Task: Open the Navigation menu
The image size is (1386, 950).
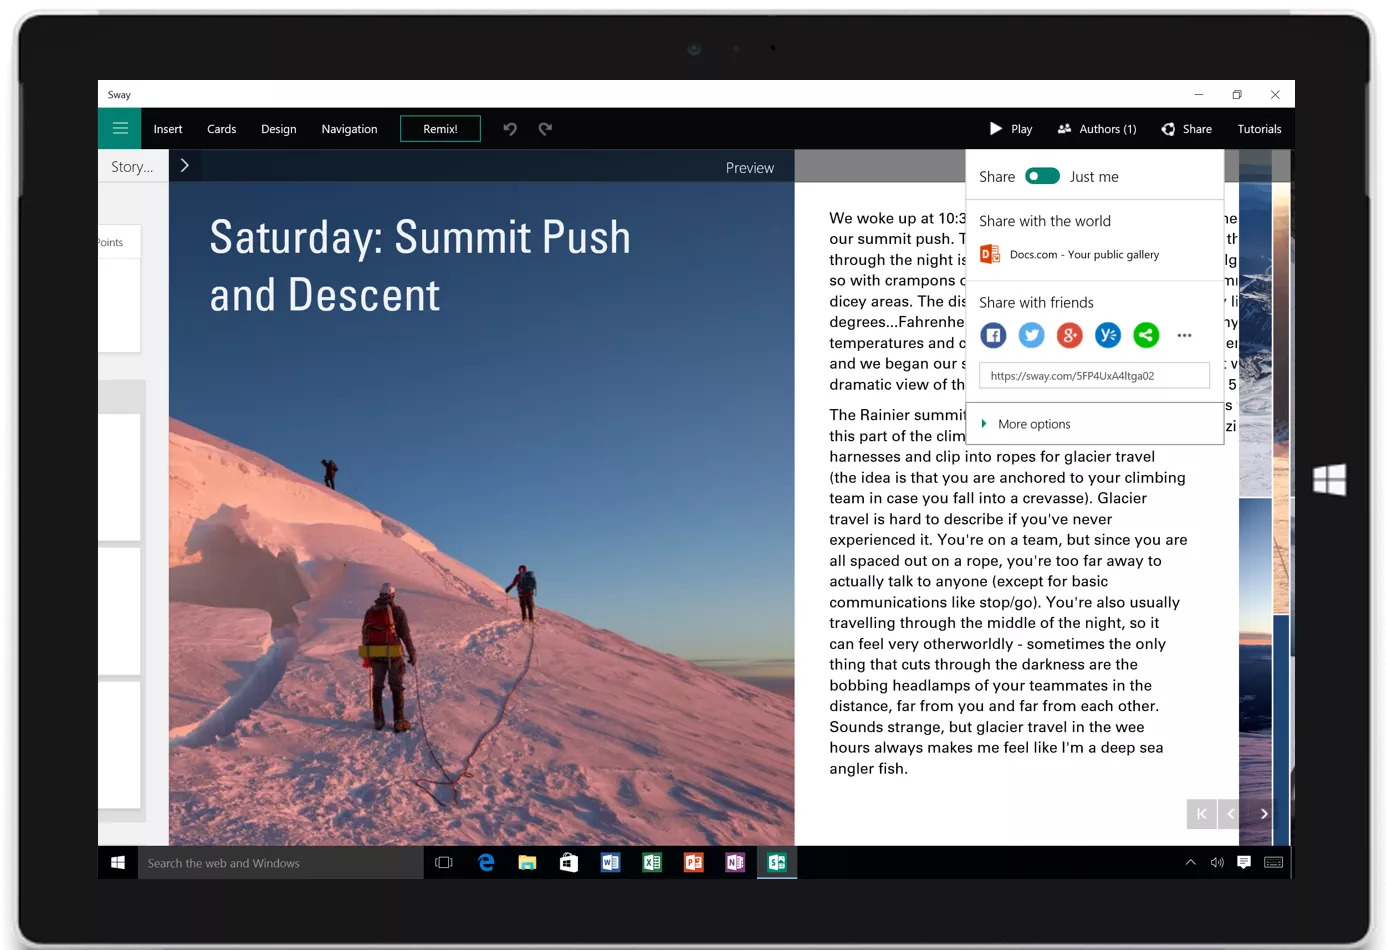Action: tap(349, 129)
